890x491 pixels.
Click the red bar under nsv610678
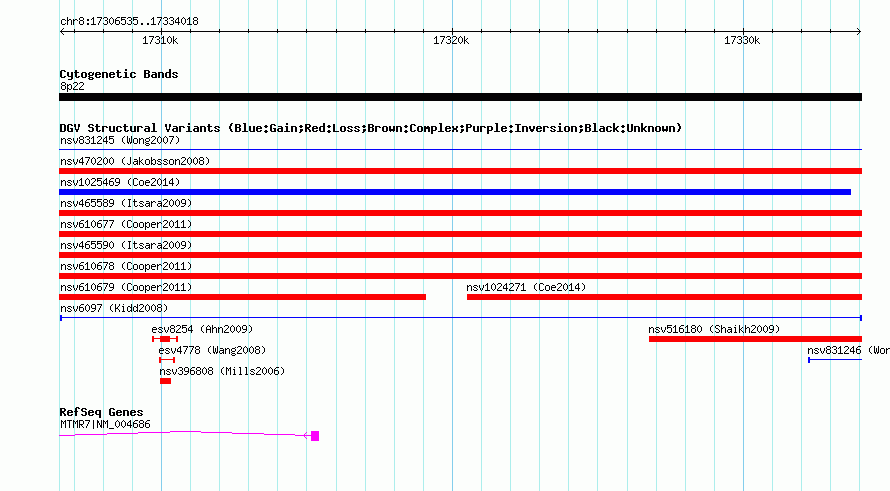point(460,276)
